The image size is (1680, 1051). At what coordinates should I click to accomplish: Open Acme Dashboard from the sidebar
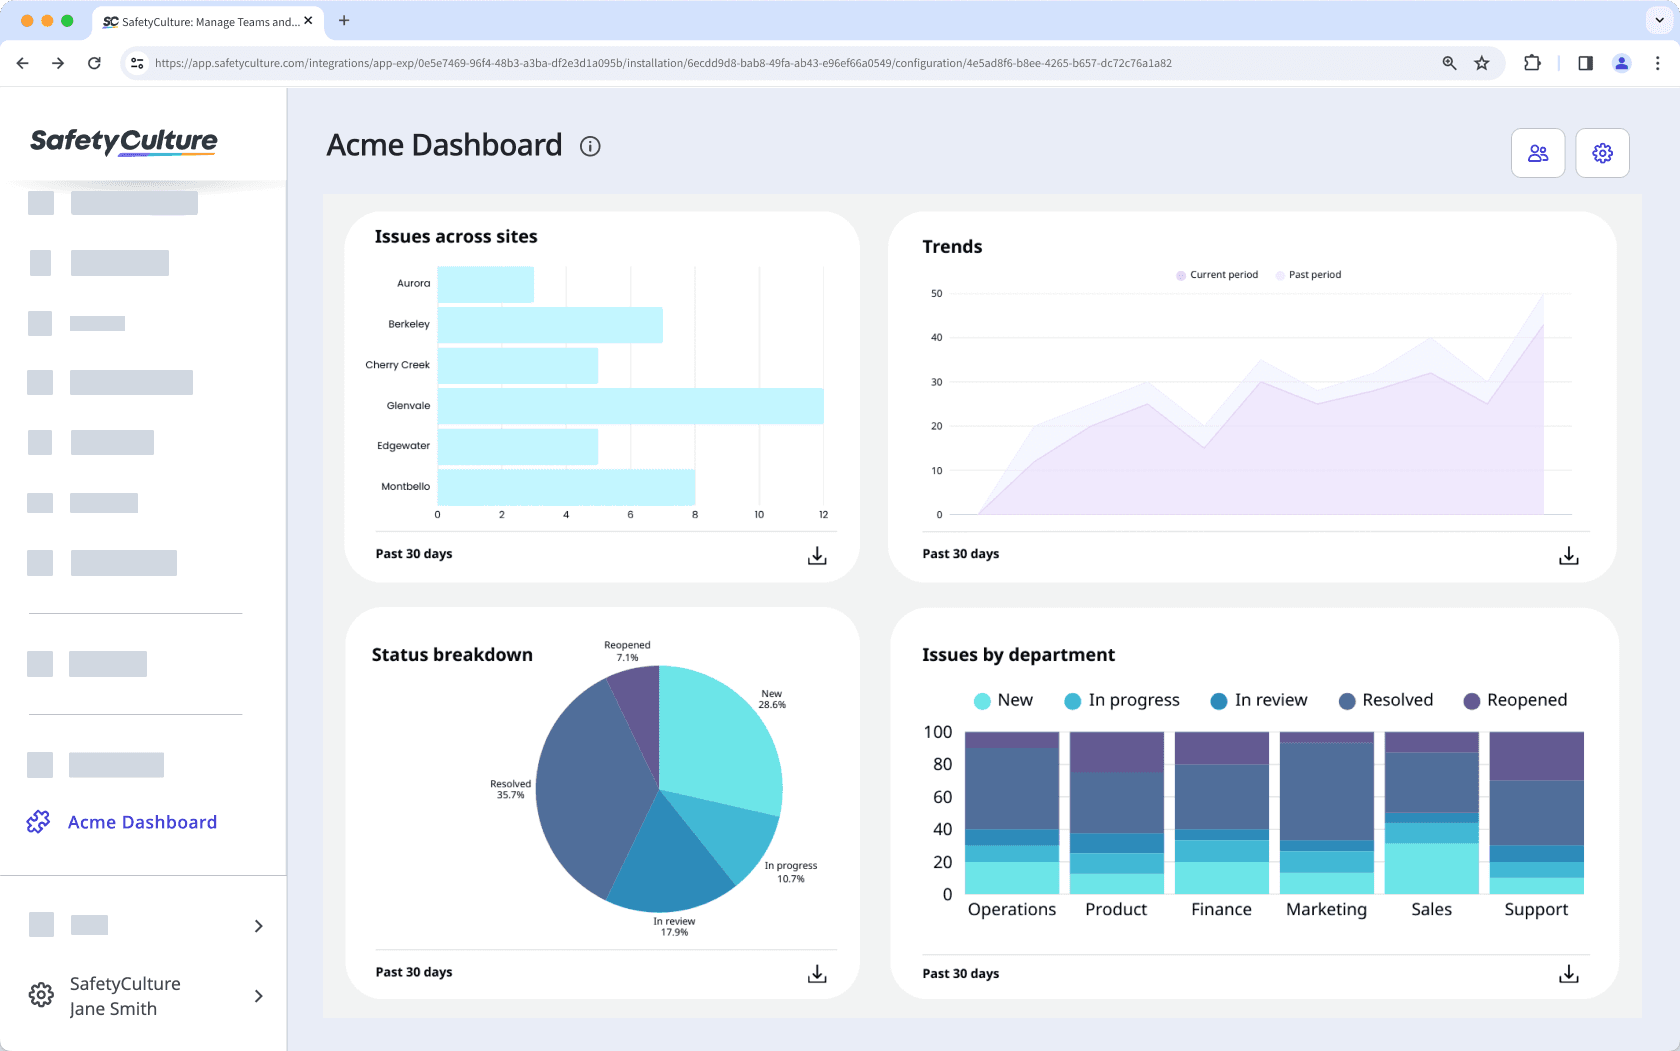tap(142, 821)
